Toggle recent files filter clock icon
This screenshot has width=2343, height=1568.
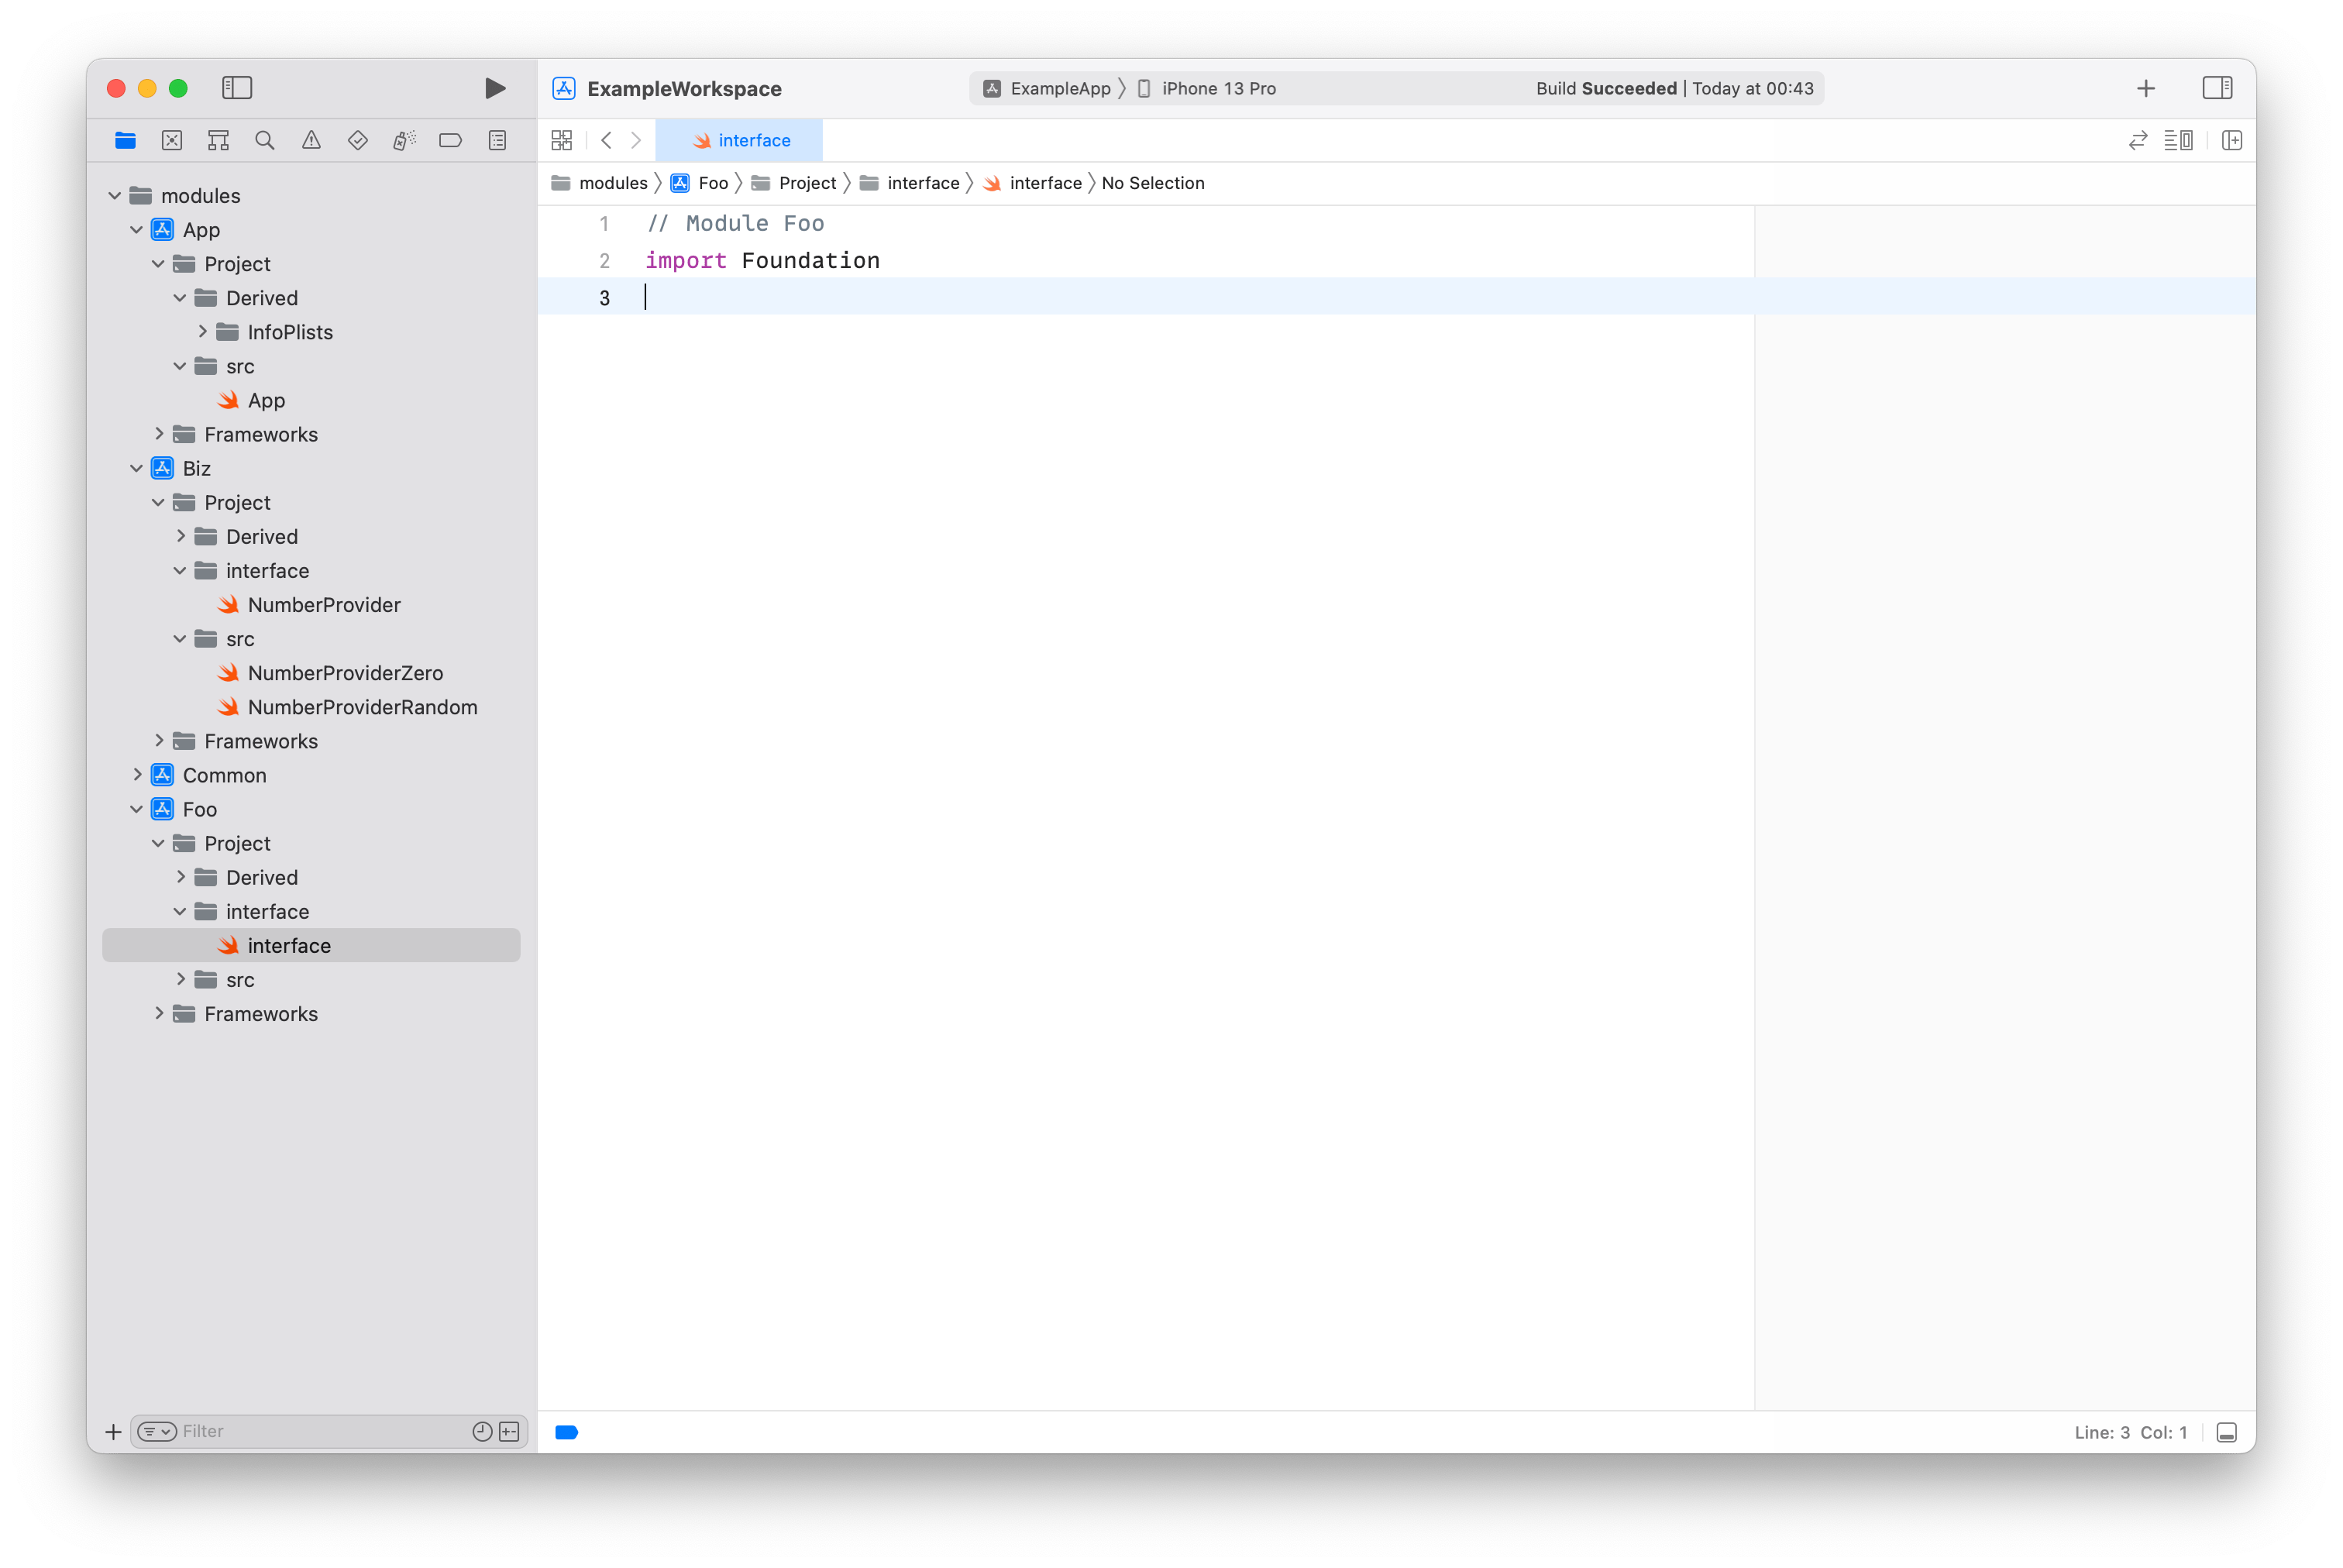click(x=482, y=1432)
